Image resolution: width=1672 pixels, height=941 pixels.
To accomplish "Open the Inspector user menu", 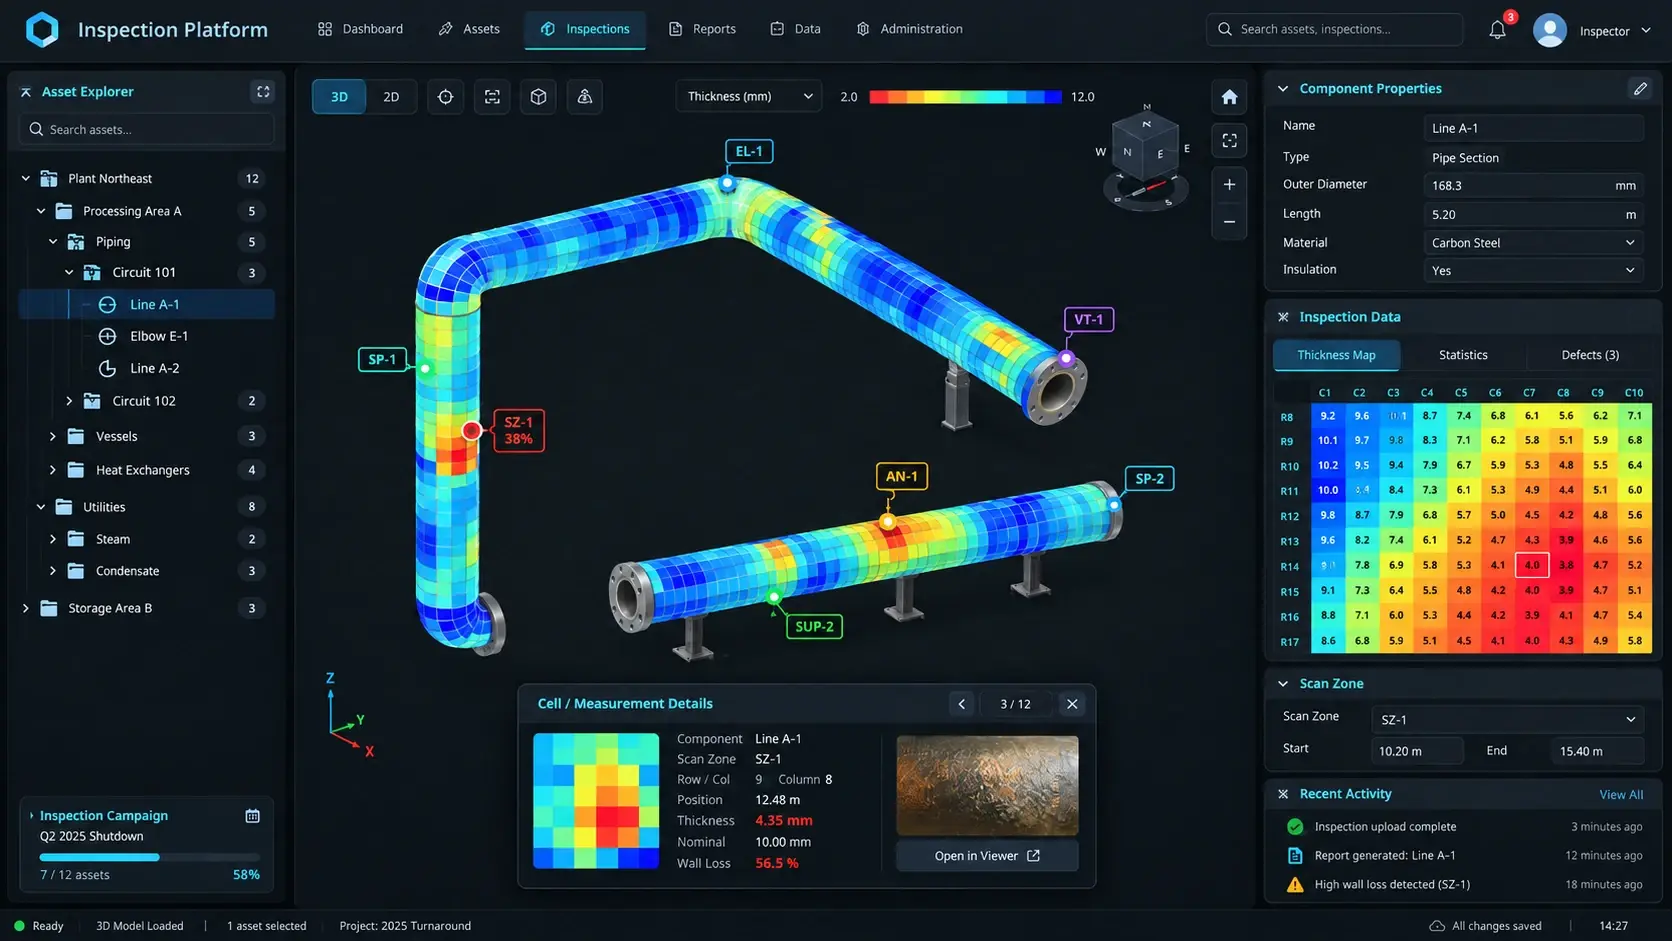I will click(x=1592, y=31).
